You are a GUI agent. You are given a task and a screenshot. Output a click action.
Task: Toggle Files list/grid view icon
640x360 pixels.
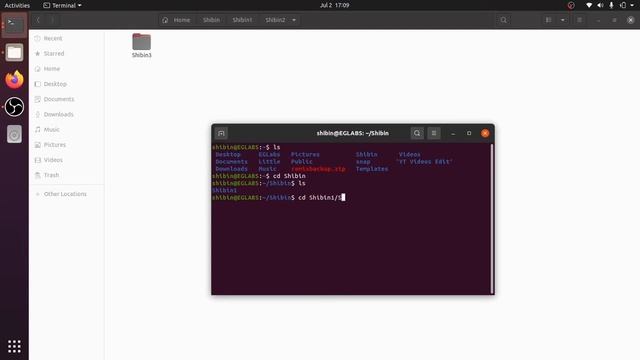549,20
